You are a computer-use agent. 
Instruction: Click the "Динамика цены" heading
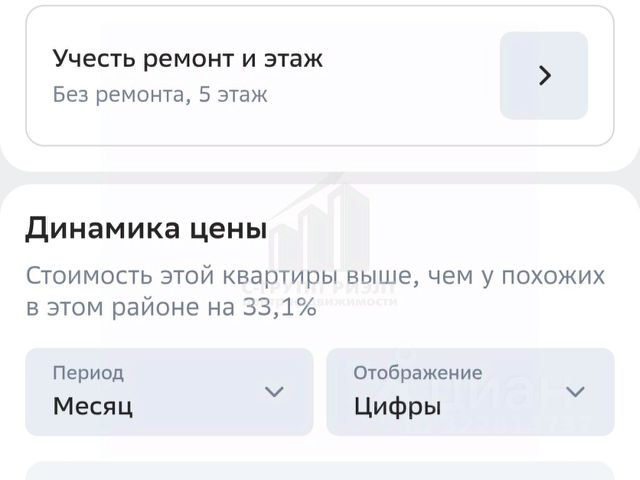(x=146, y=229)
